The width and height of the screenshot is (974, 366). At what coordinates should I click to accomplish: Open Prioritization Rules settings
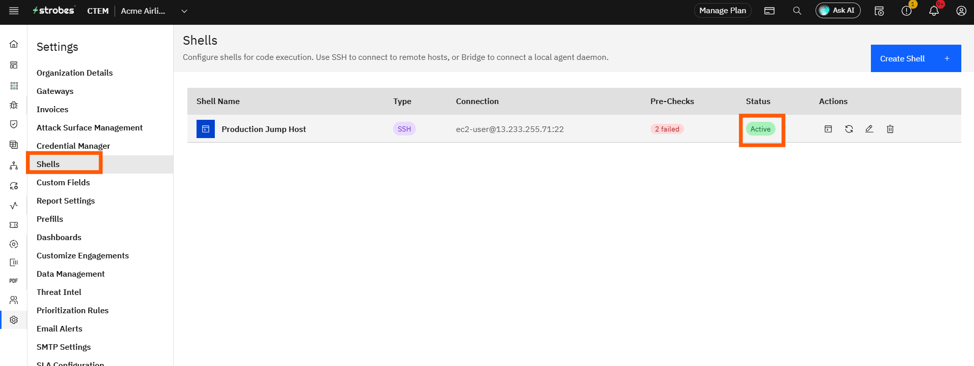[x=73, y=310]
